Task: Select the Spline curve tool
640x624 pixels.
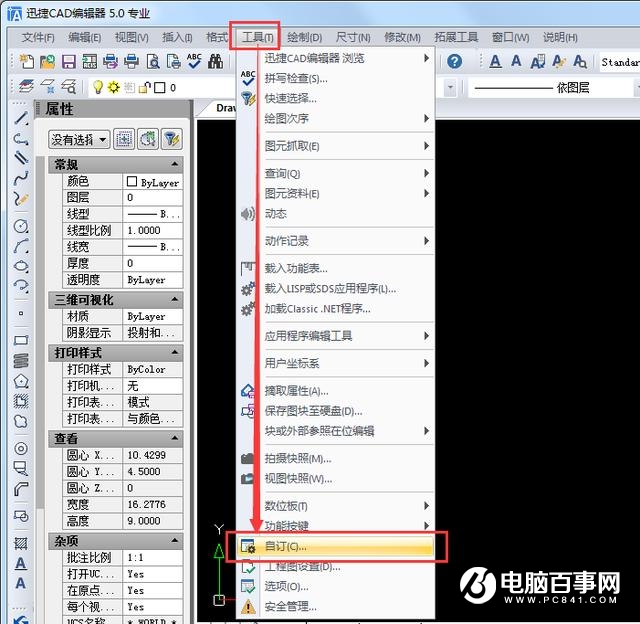Action: pyautogui.click(x=21, y=178)
